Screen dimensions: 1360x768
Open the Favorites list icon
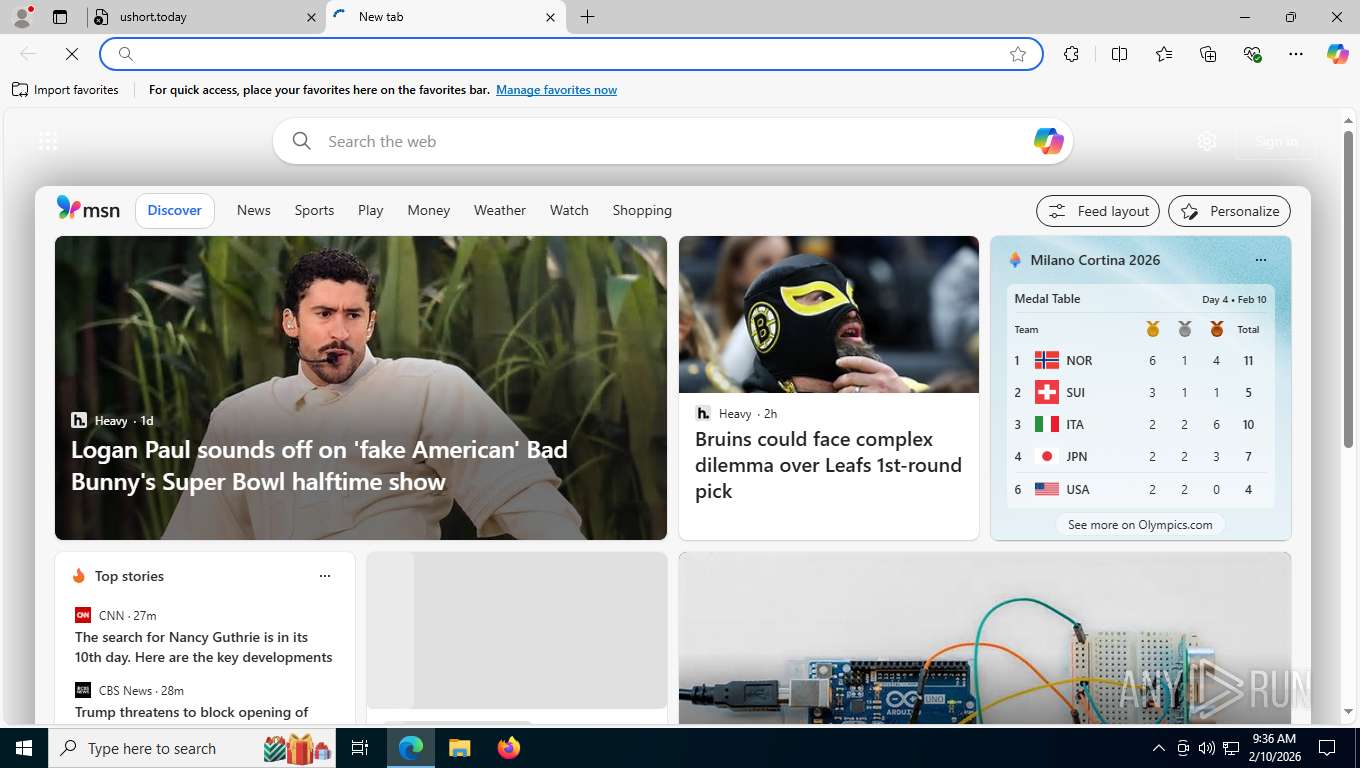pyautogui.click(x=1164, y=54)
